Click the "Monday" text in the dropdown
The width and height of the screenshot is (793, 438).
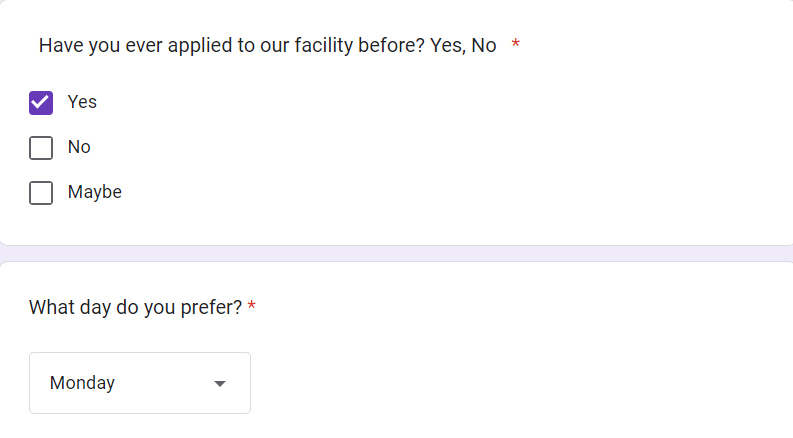(x=82, y=383)
